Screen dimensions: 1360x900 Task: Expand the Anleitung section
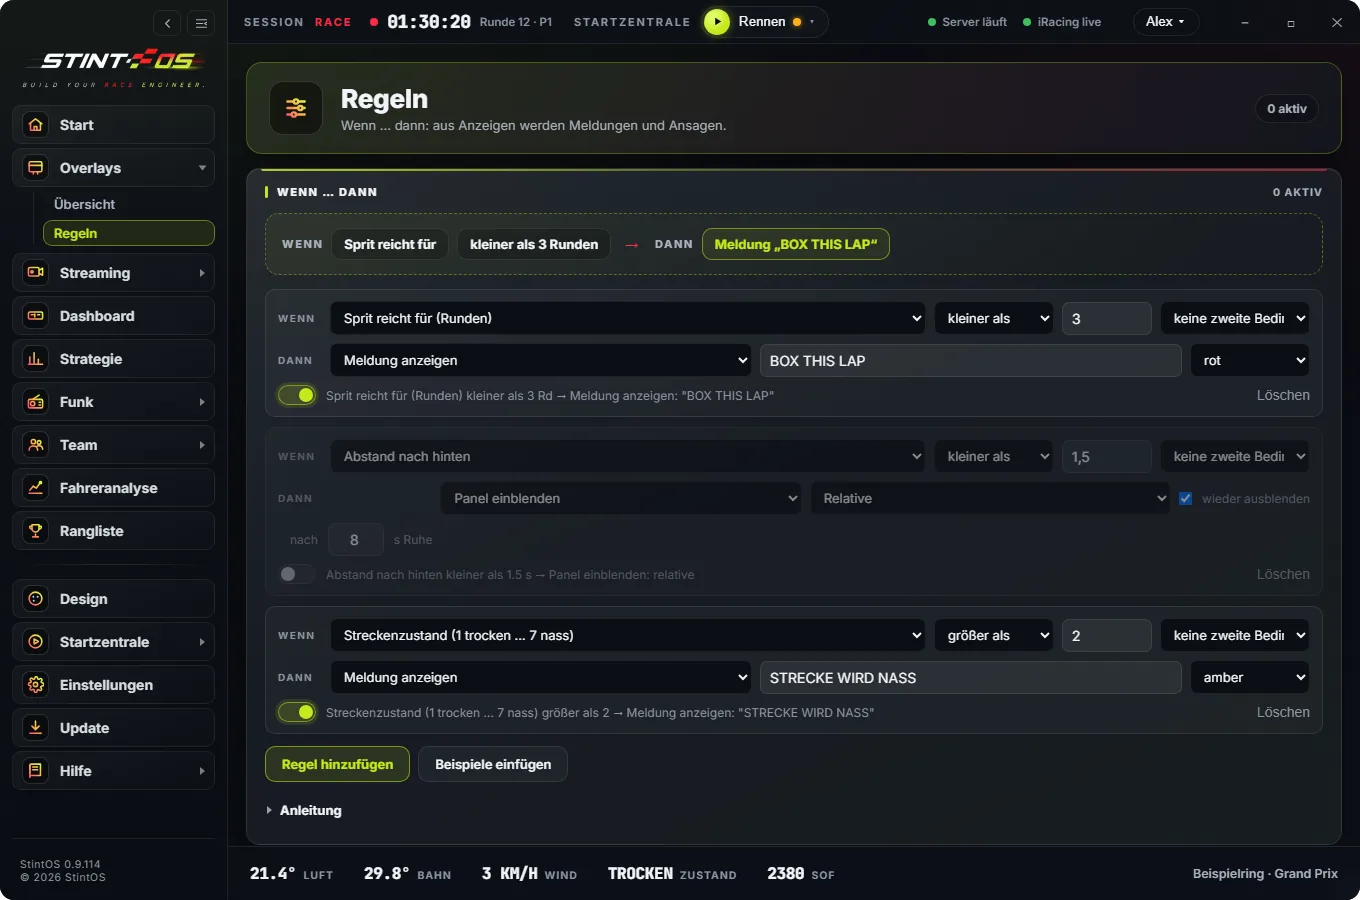[x=304, y=810]
